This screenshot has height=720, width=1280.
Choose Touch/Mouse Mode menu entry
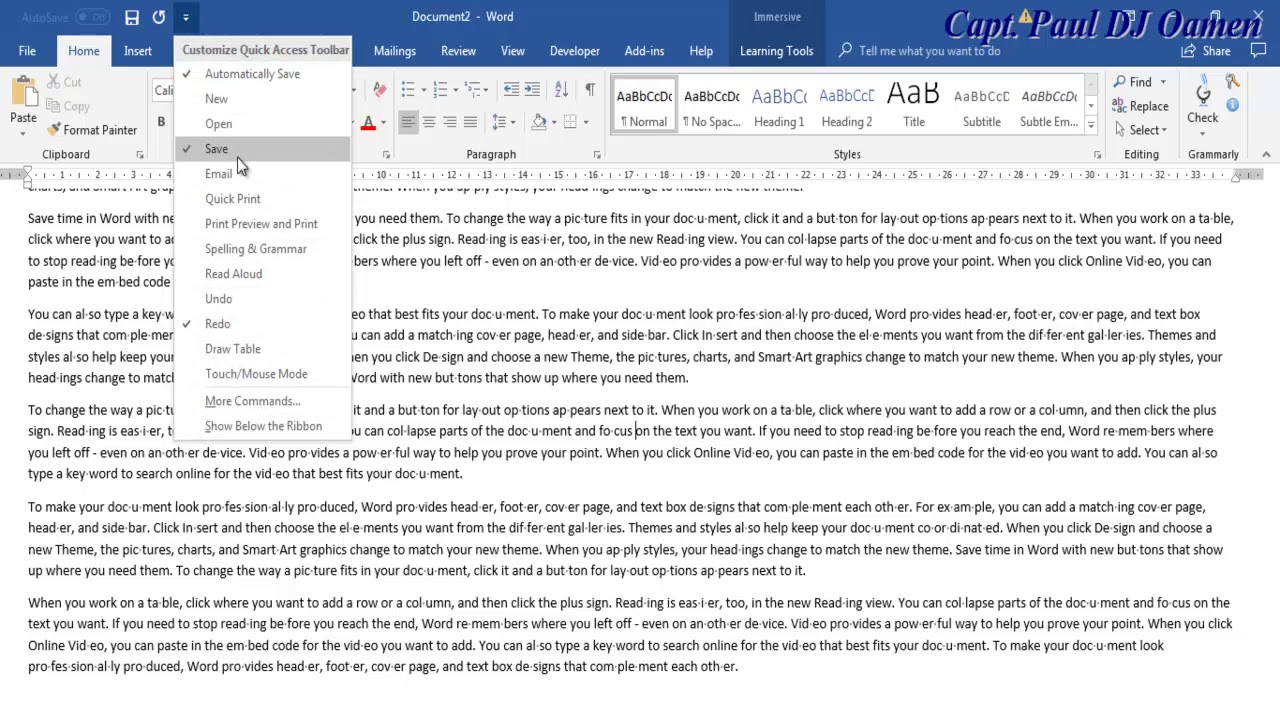[x=263, y=374]
